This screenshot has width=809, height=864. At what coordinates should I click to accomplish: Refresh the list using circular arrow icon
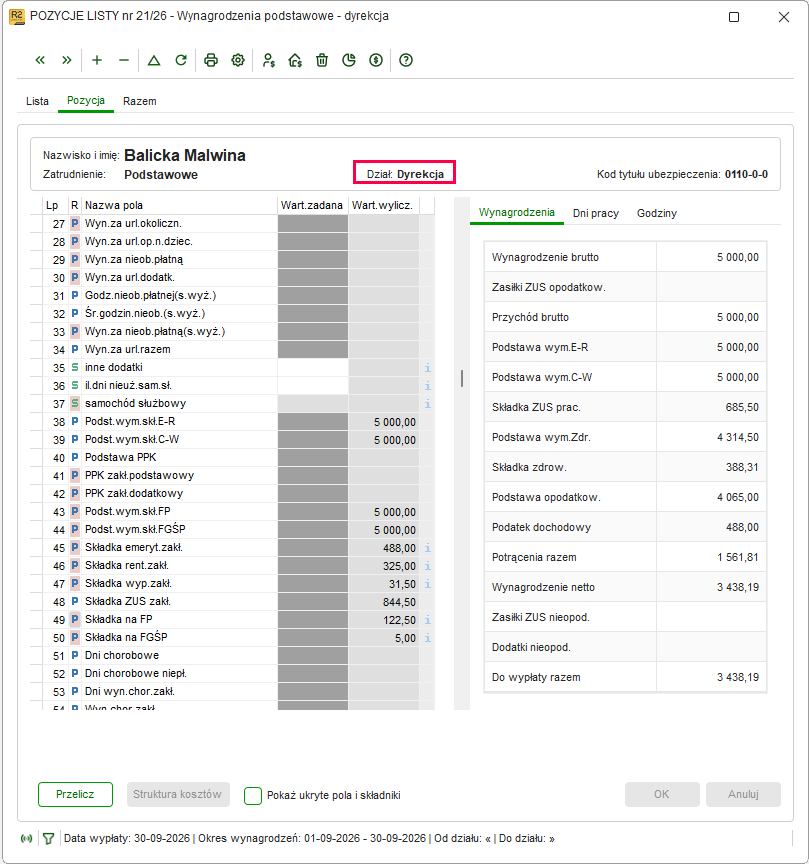181,60
